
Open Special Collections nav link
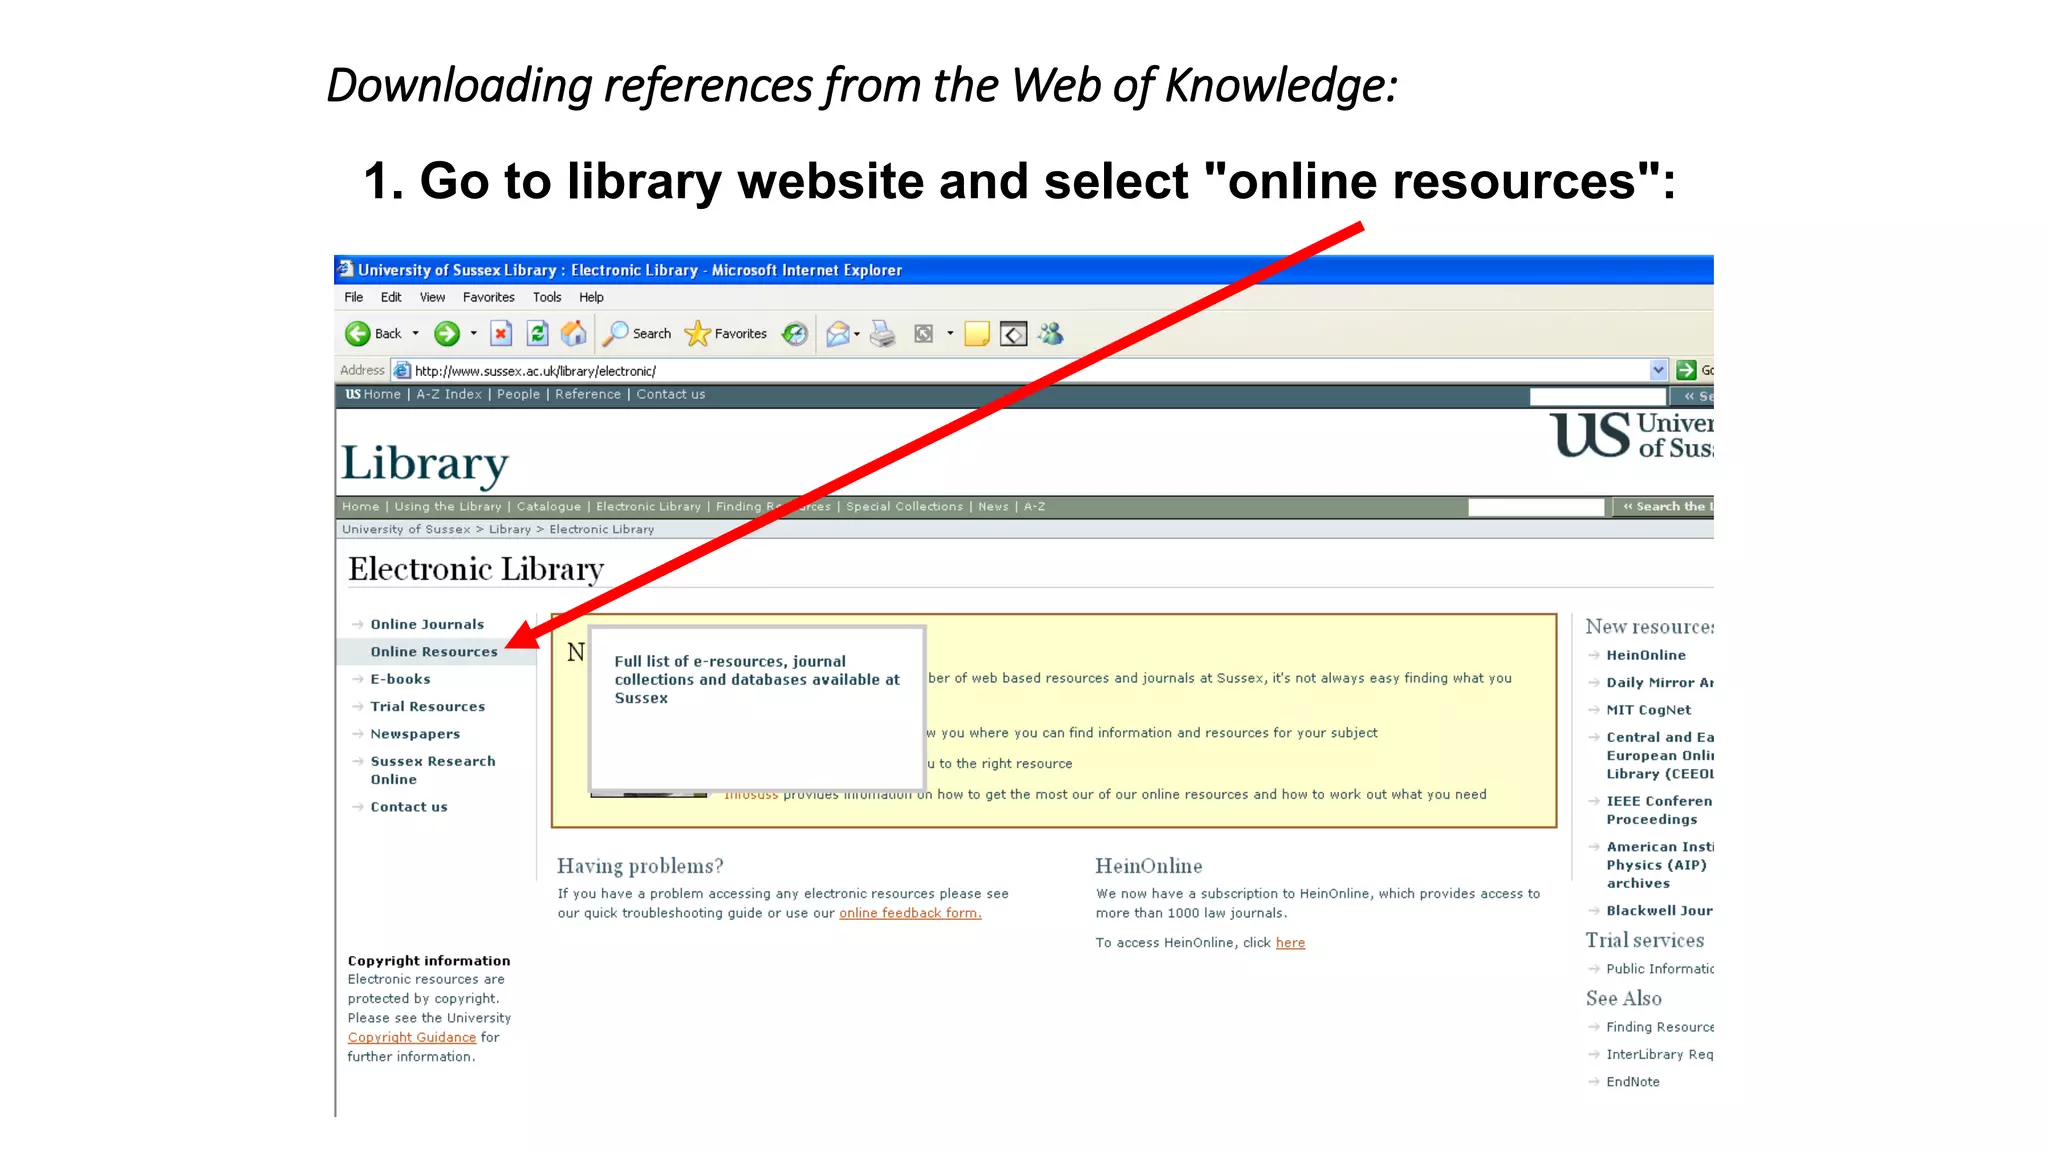905,507
